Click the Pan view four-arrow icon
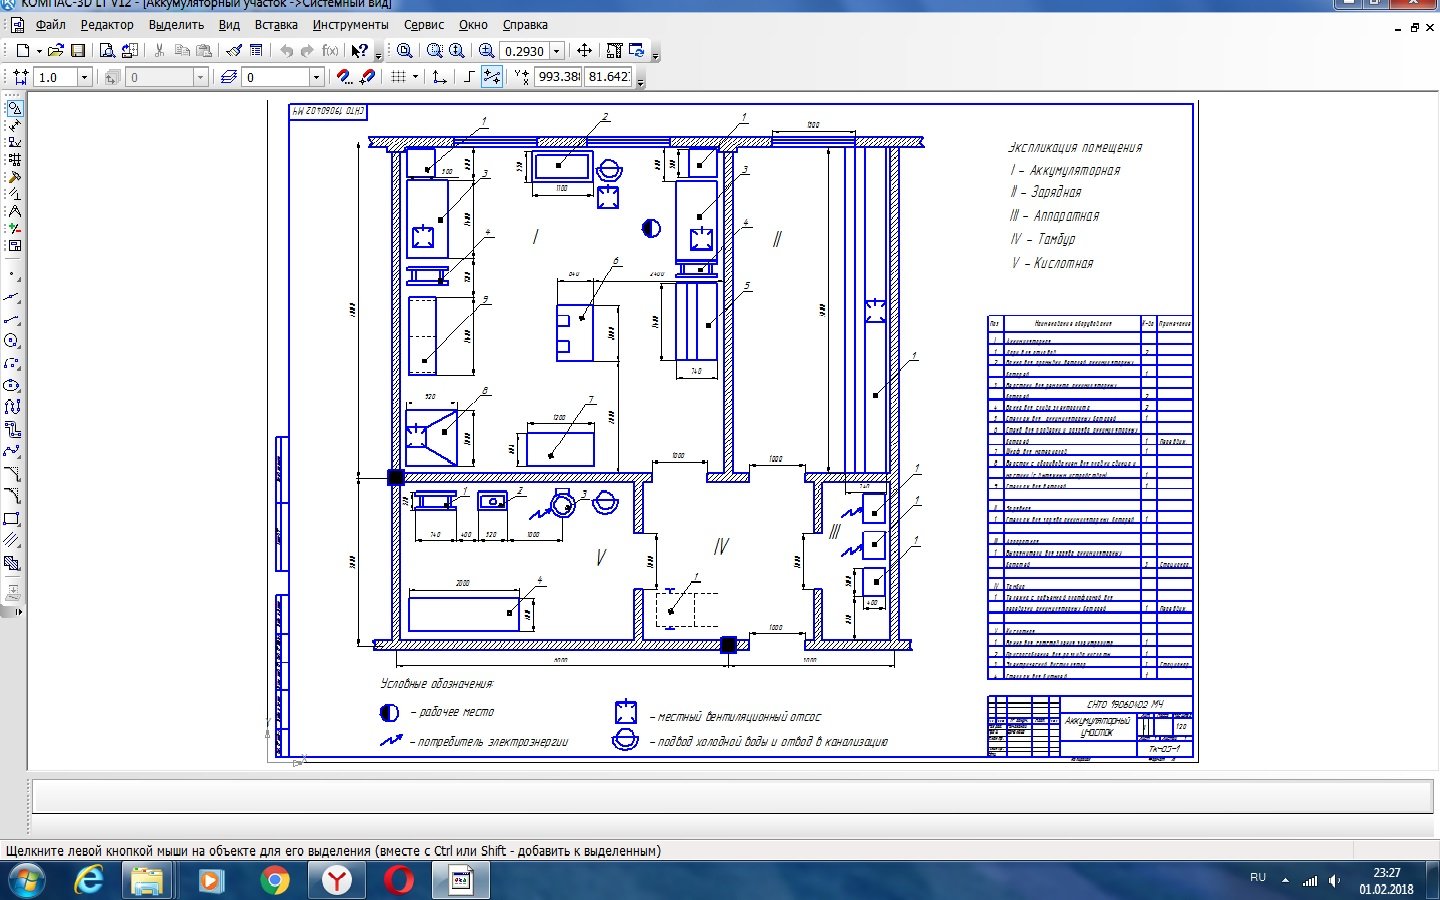This screenshot has width=1440, height=900. [584, 50]
